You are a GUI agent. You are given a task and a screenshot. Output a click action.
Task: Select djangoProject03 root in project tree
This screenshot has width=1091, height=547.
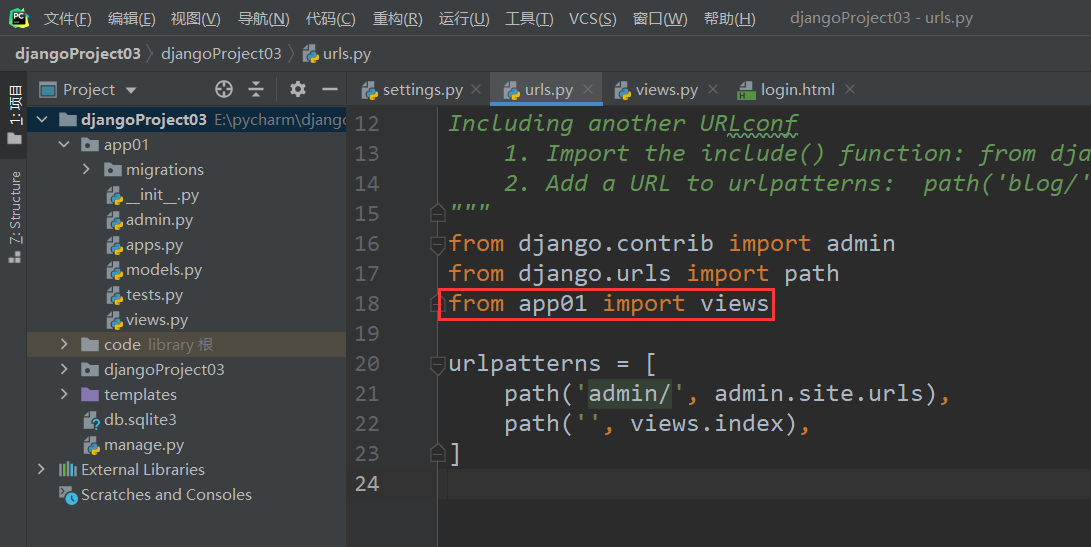[186, 120]
